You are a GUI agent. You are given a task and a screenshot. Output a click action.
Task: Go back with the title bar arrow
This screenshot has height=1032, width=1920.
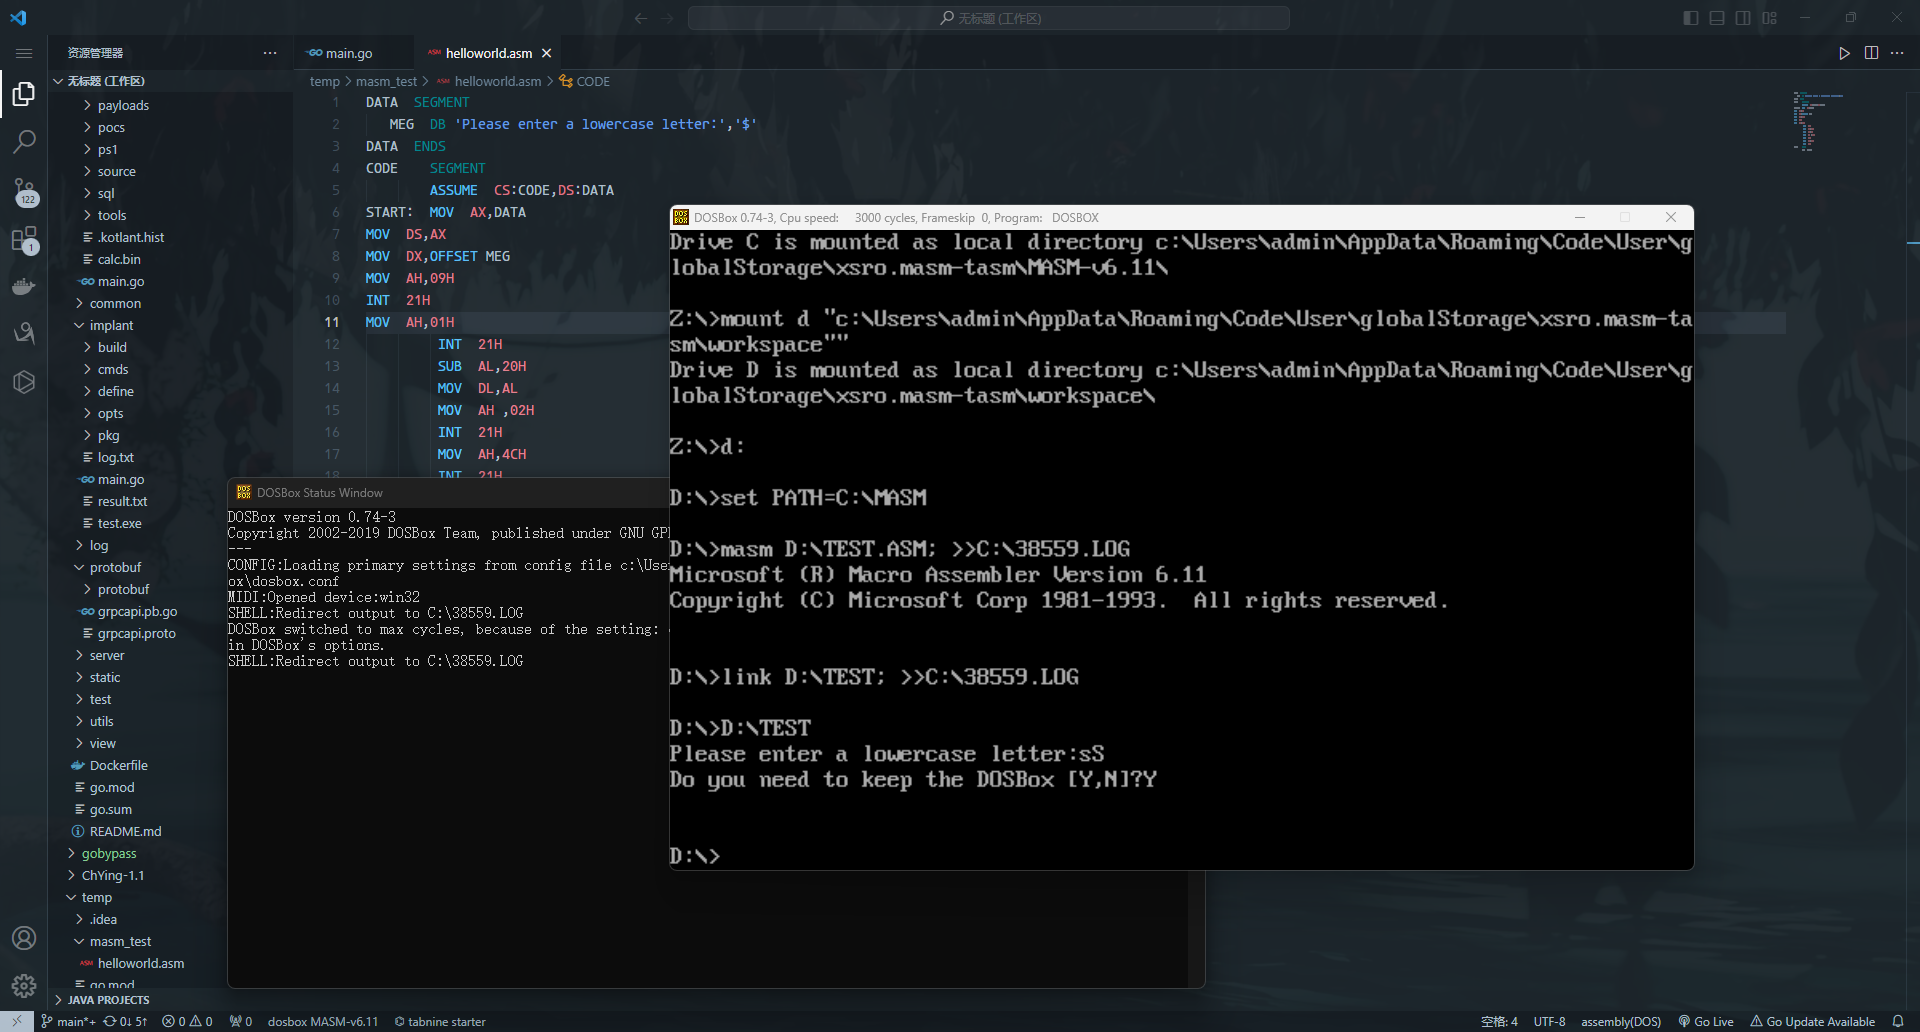pyautogui.click(x=641, y=18)
